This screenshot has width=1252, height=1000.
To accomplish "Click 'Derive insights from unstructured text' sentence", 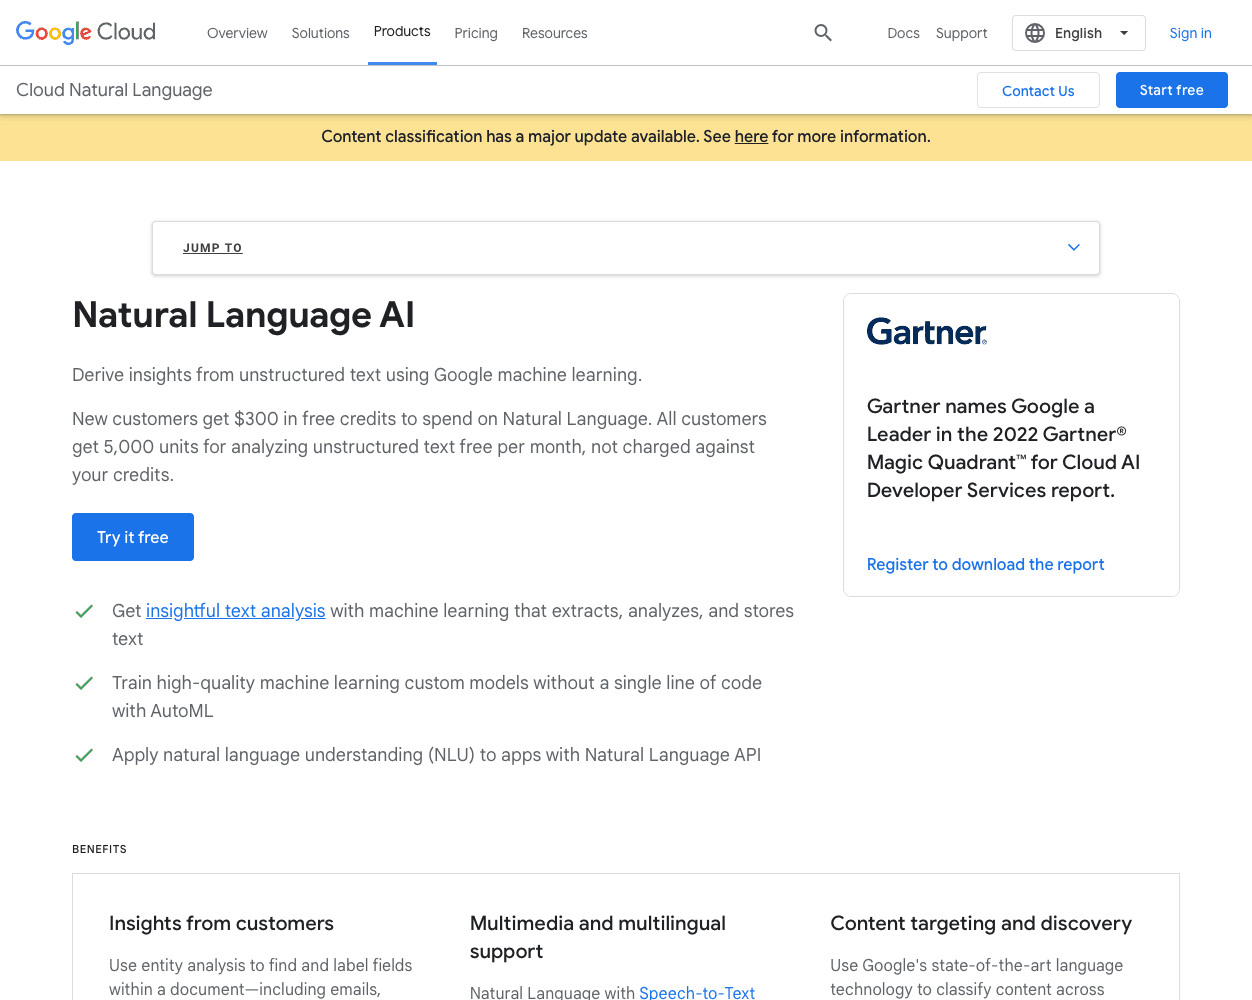I will 357,375.
